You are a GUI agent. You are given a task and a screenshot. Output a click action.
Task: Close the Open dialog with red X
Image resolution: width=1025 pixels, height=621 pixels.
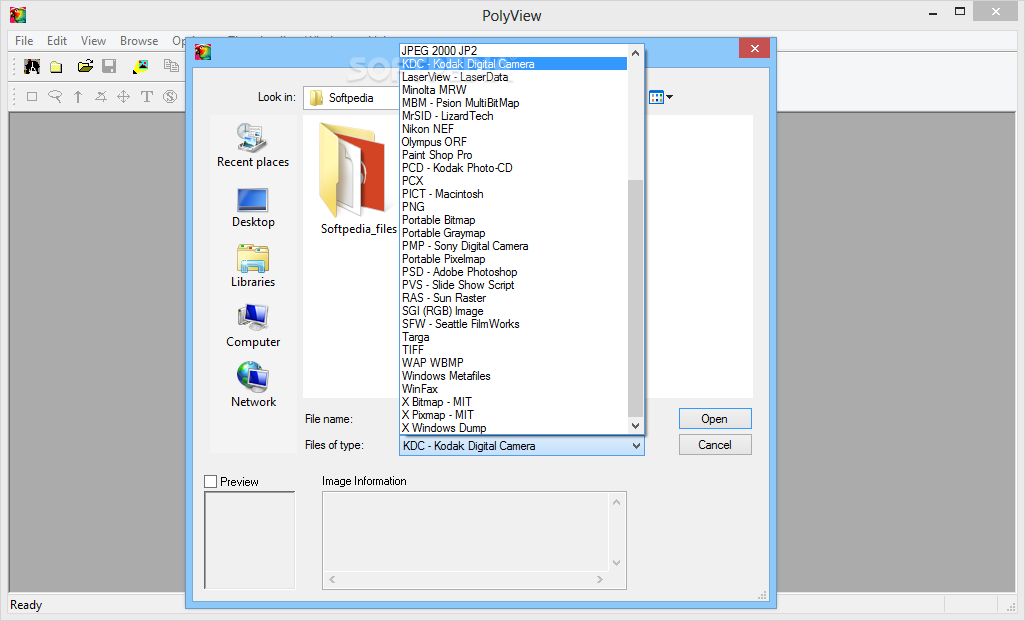(x=754, y=48)
